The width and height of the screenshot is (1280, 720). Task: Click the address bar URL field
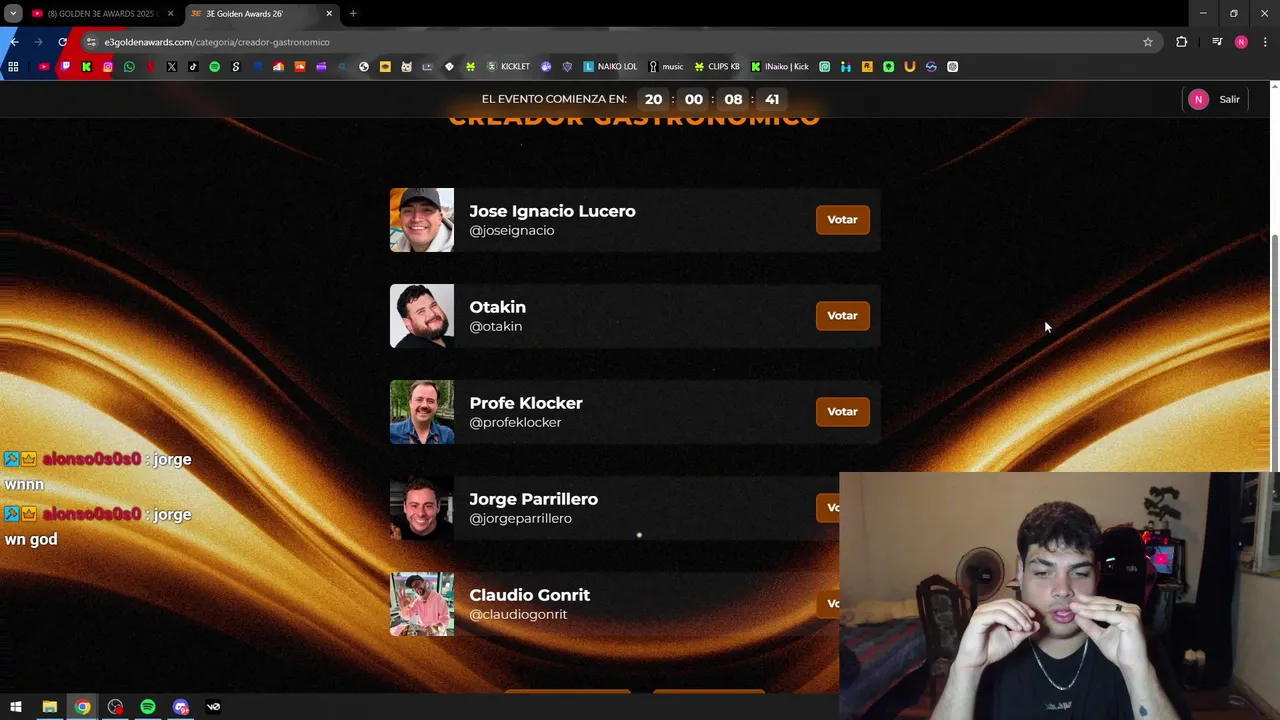pos(620,42)
